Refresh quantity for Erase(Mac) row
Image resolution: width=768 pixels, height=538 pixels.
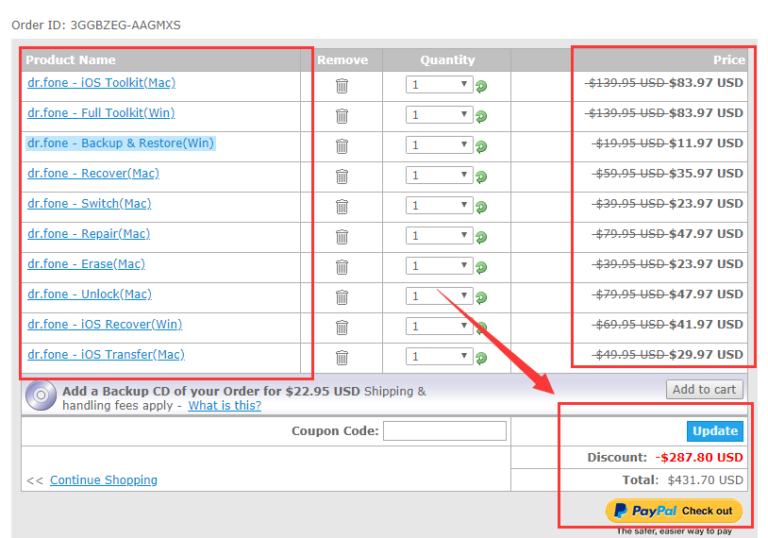[481, 268]
